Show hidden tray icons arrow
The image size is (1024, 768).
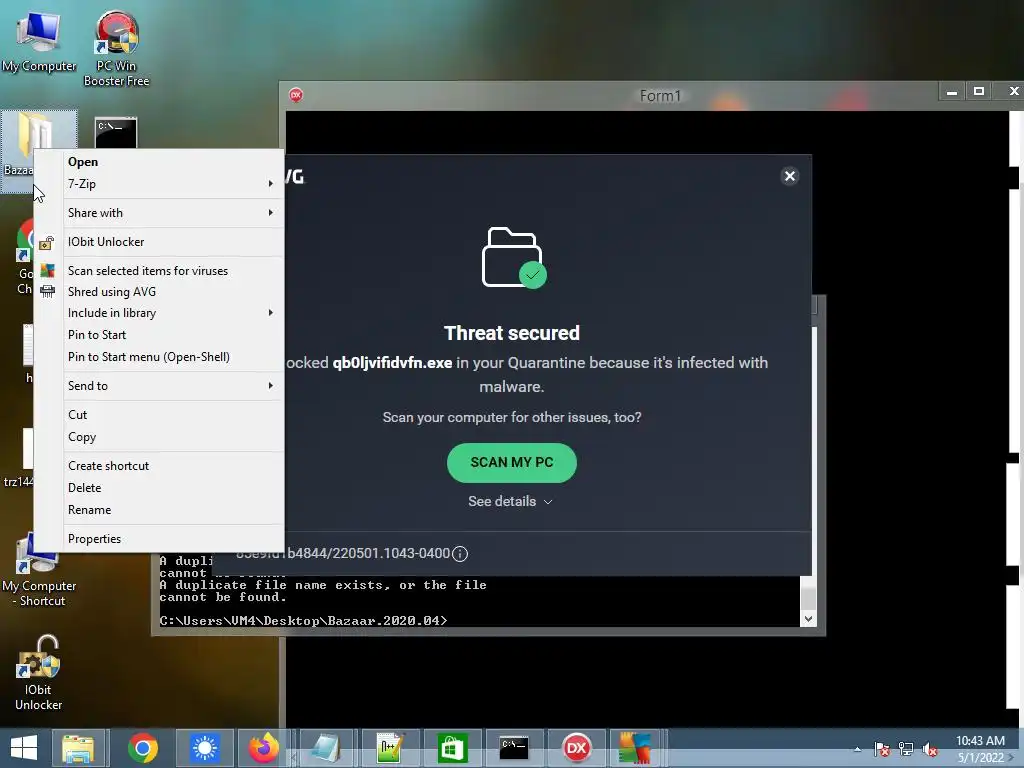point(857,749)
